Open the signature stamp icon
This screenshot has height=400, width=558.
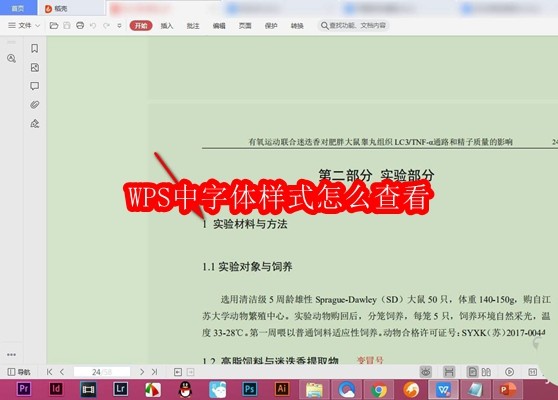point(35,123)
